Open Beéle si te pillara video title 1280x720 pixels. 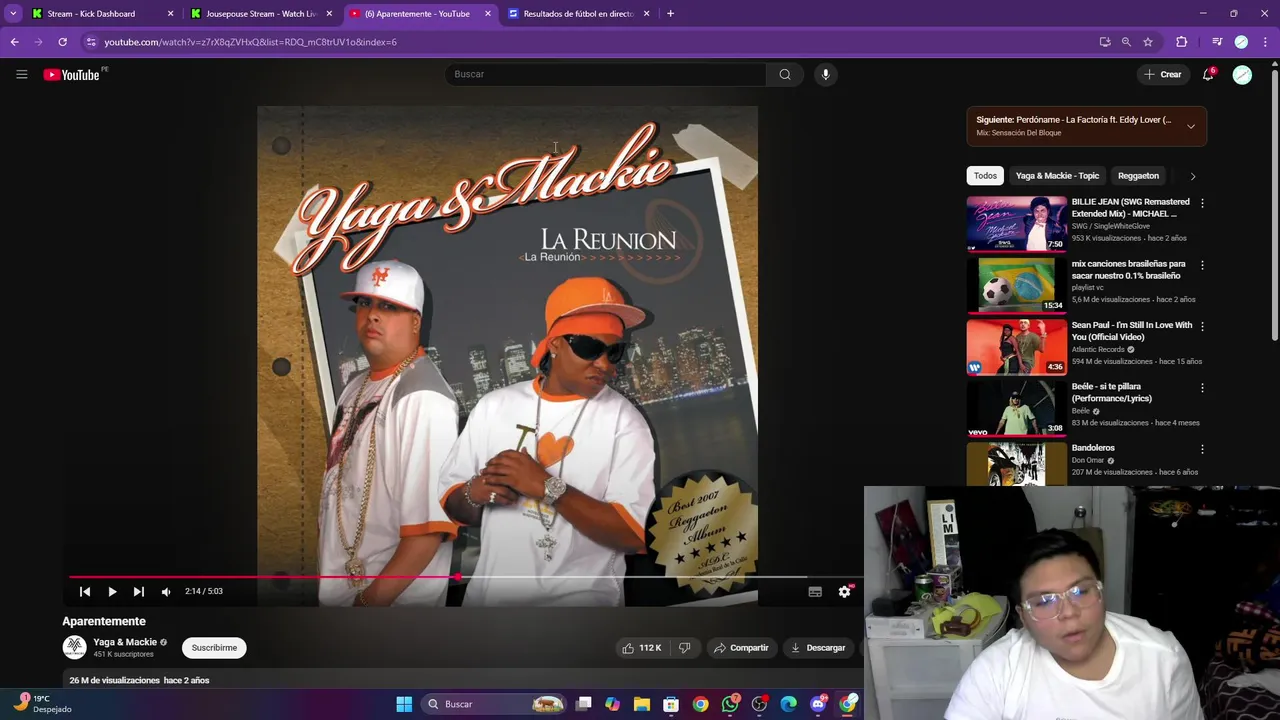pos(1112,392)
